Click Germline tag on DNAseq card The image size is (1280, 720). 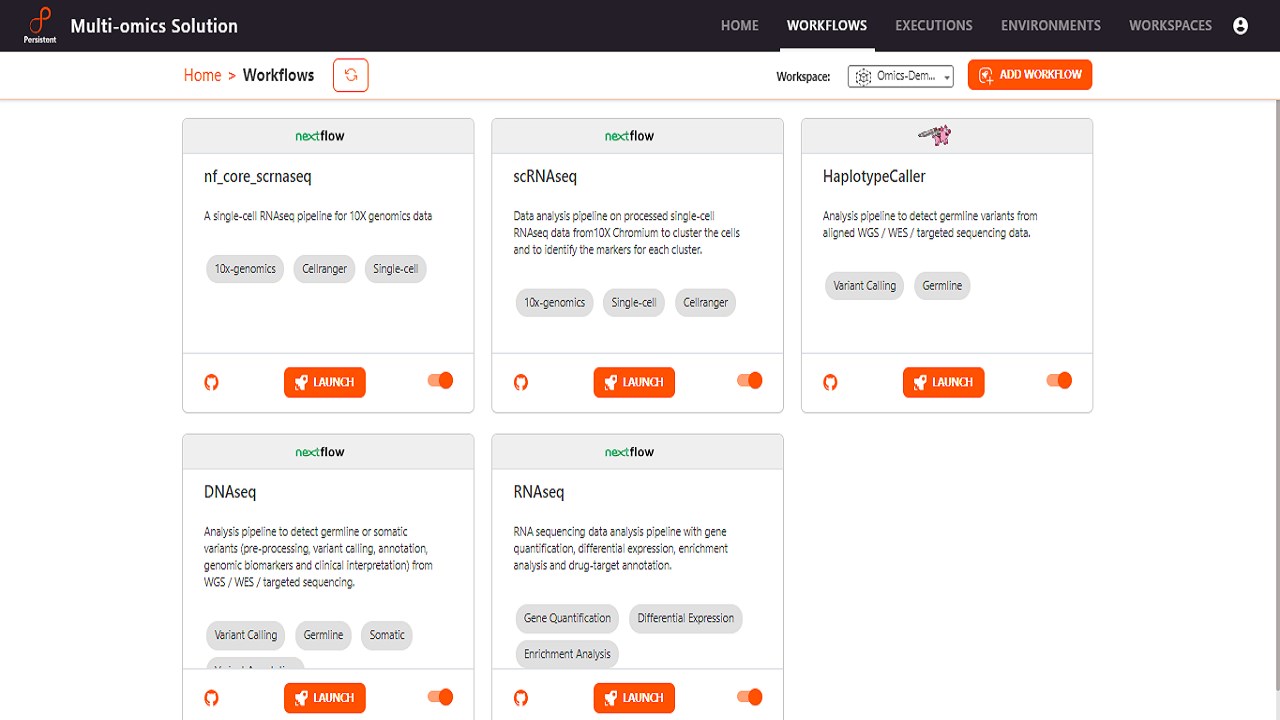(323, 635)
